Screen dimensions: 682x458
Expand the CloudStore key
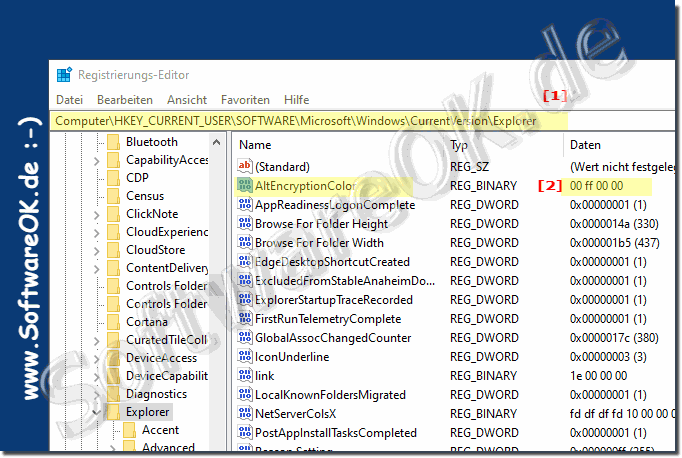(x=97, y=251)
